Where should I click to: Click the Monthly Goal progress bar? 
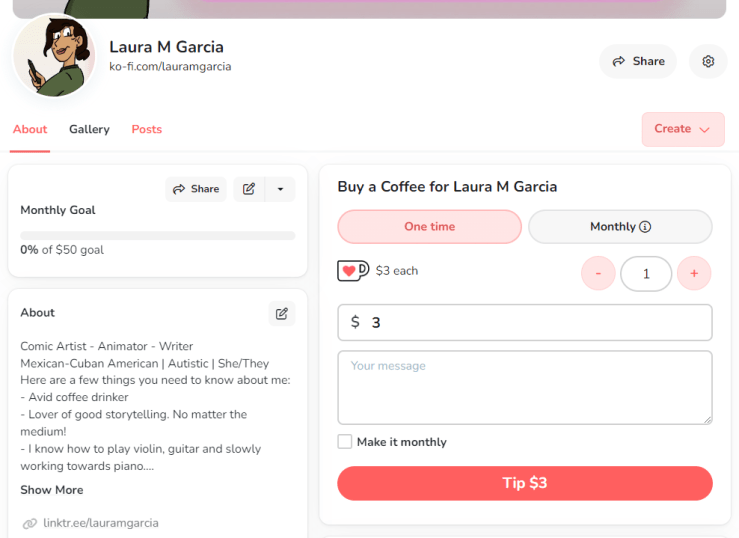(x=157, y=236)
